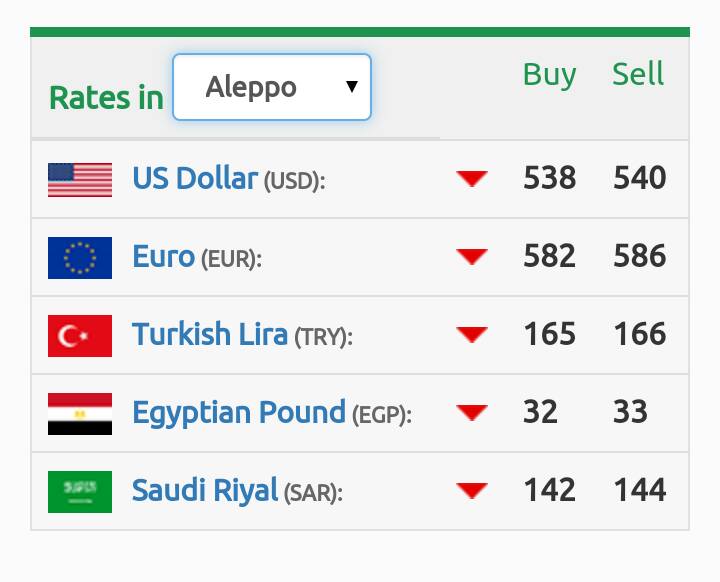Screen dimensions: 720x582
Task: Click the Buy column header
Action: pos(549,75)
